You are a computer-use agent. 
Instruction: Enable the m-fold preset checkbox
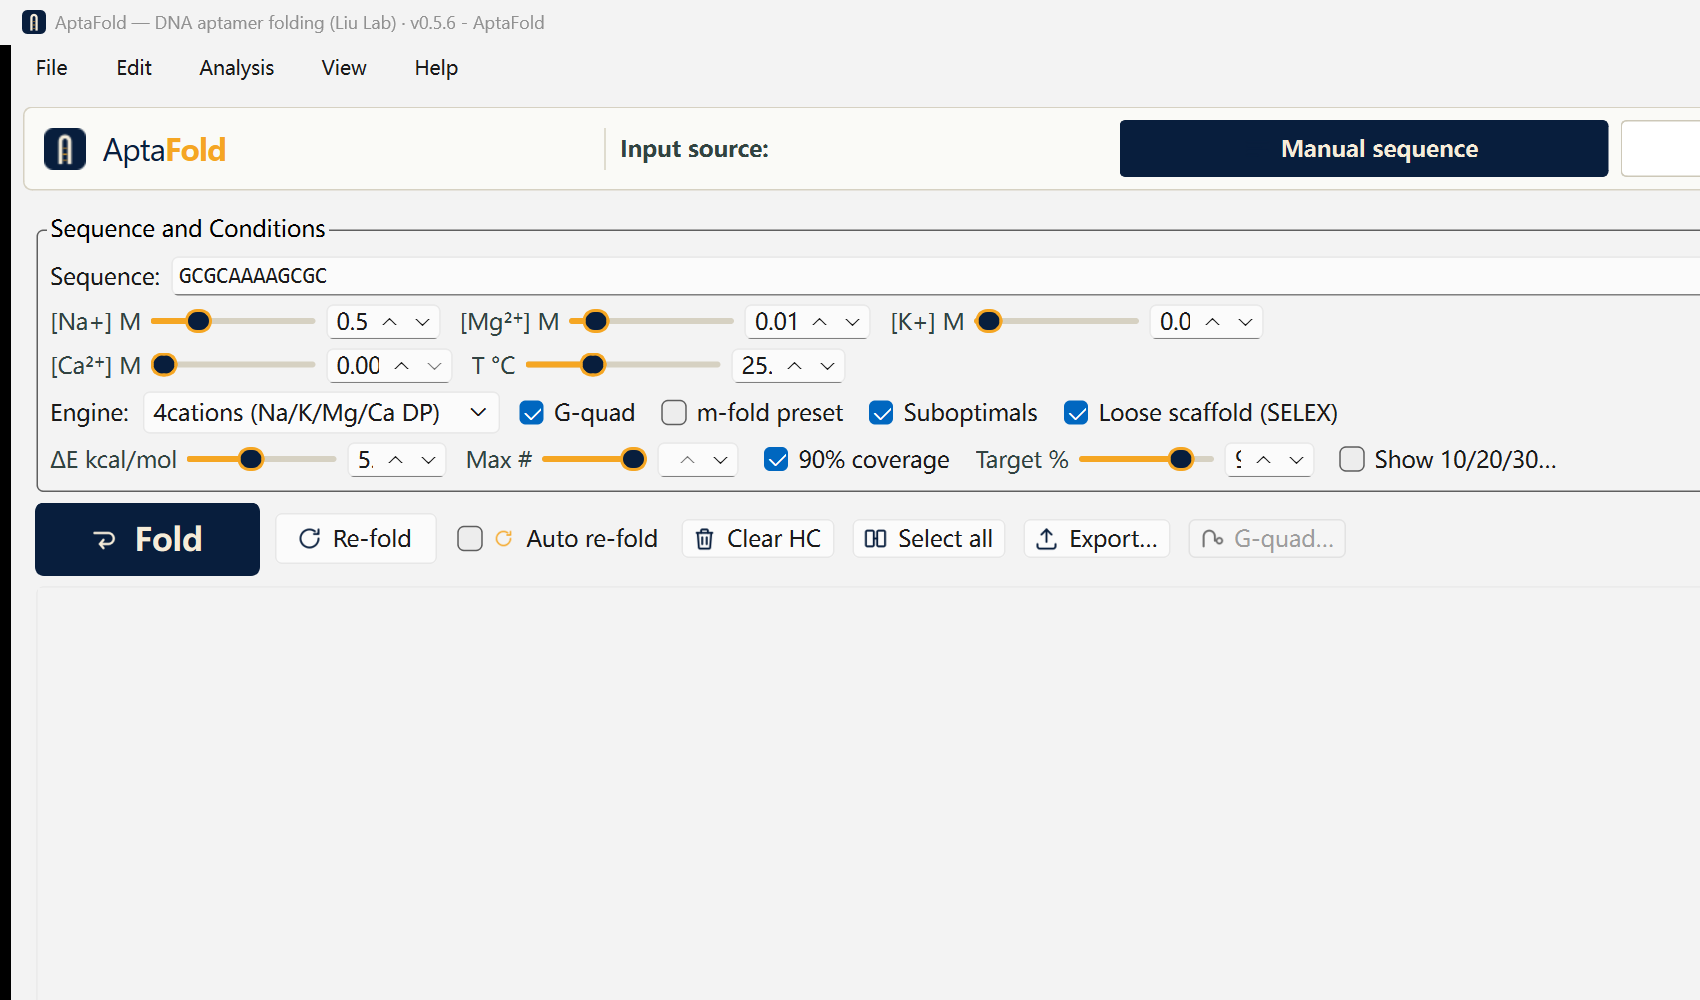pyautogui.click(x=674, y=413)
